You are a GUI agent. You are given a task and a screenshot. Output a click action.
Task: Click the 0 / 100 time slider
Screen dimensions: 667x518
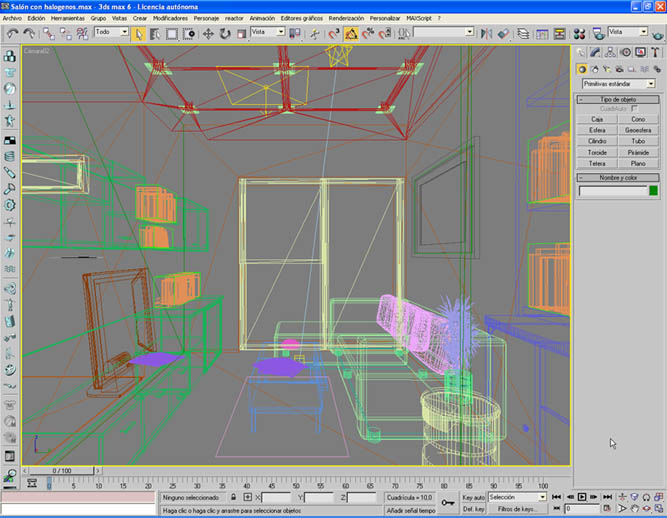point(62,470)
